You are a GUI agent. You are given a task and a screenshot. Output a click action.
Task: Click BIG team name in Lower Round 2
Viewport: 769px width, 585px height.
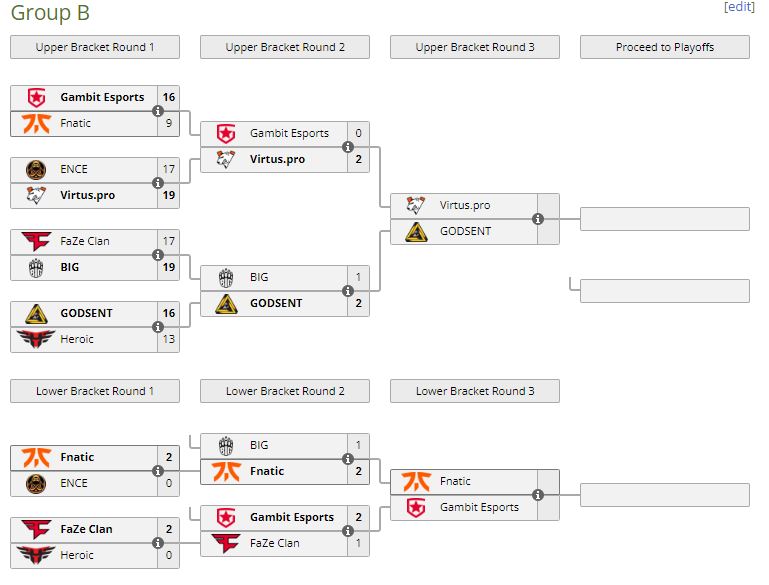[259, 446]
